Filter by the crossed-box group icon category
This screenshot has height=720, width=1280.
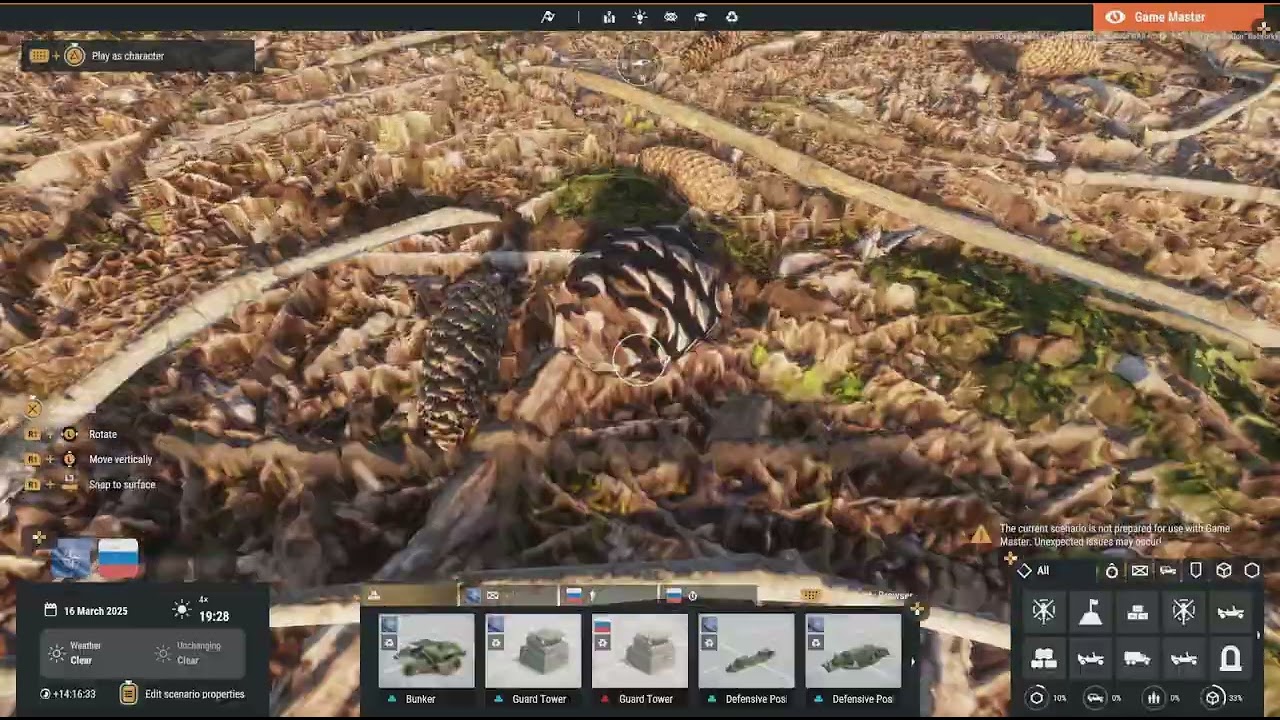[x=1140, y=571]
